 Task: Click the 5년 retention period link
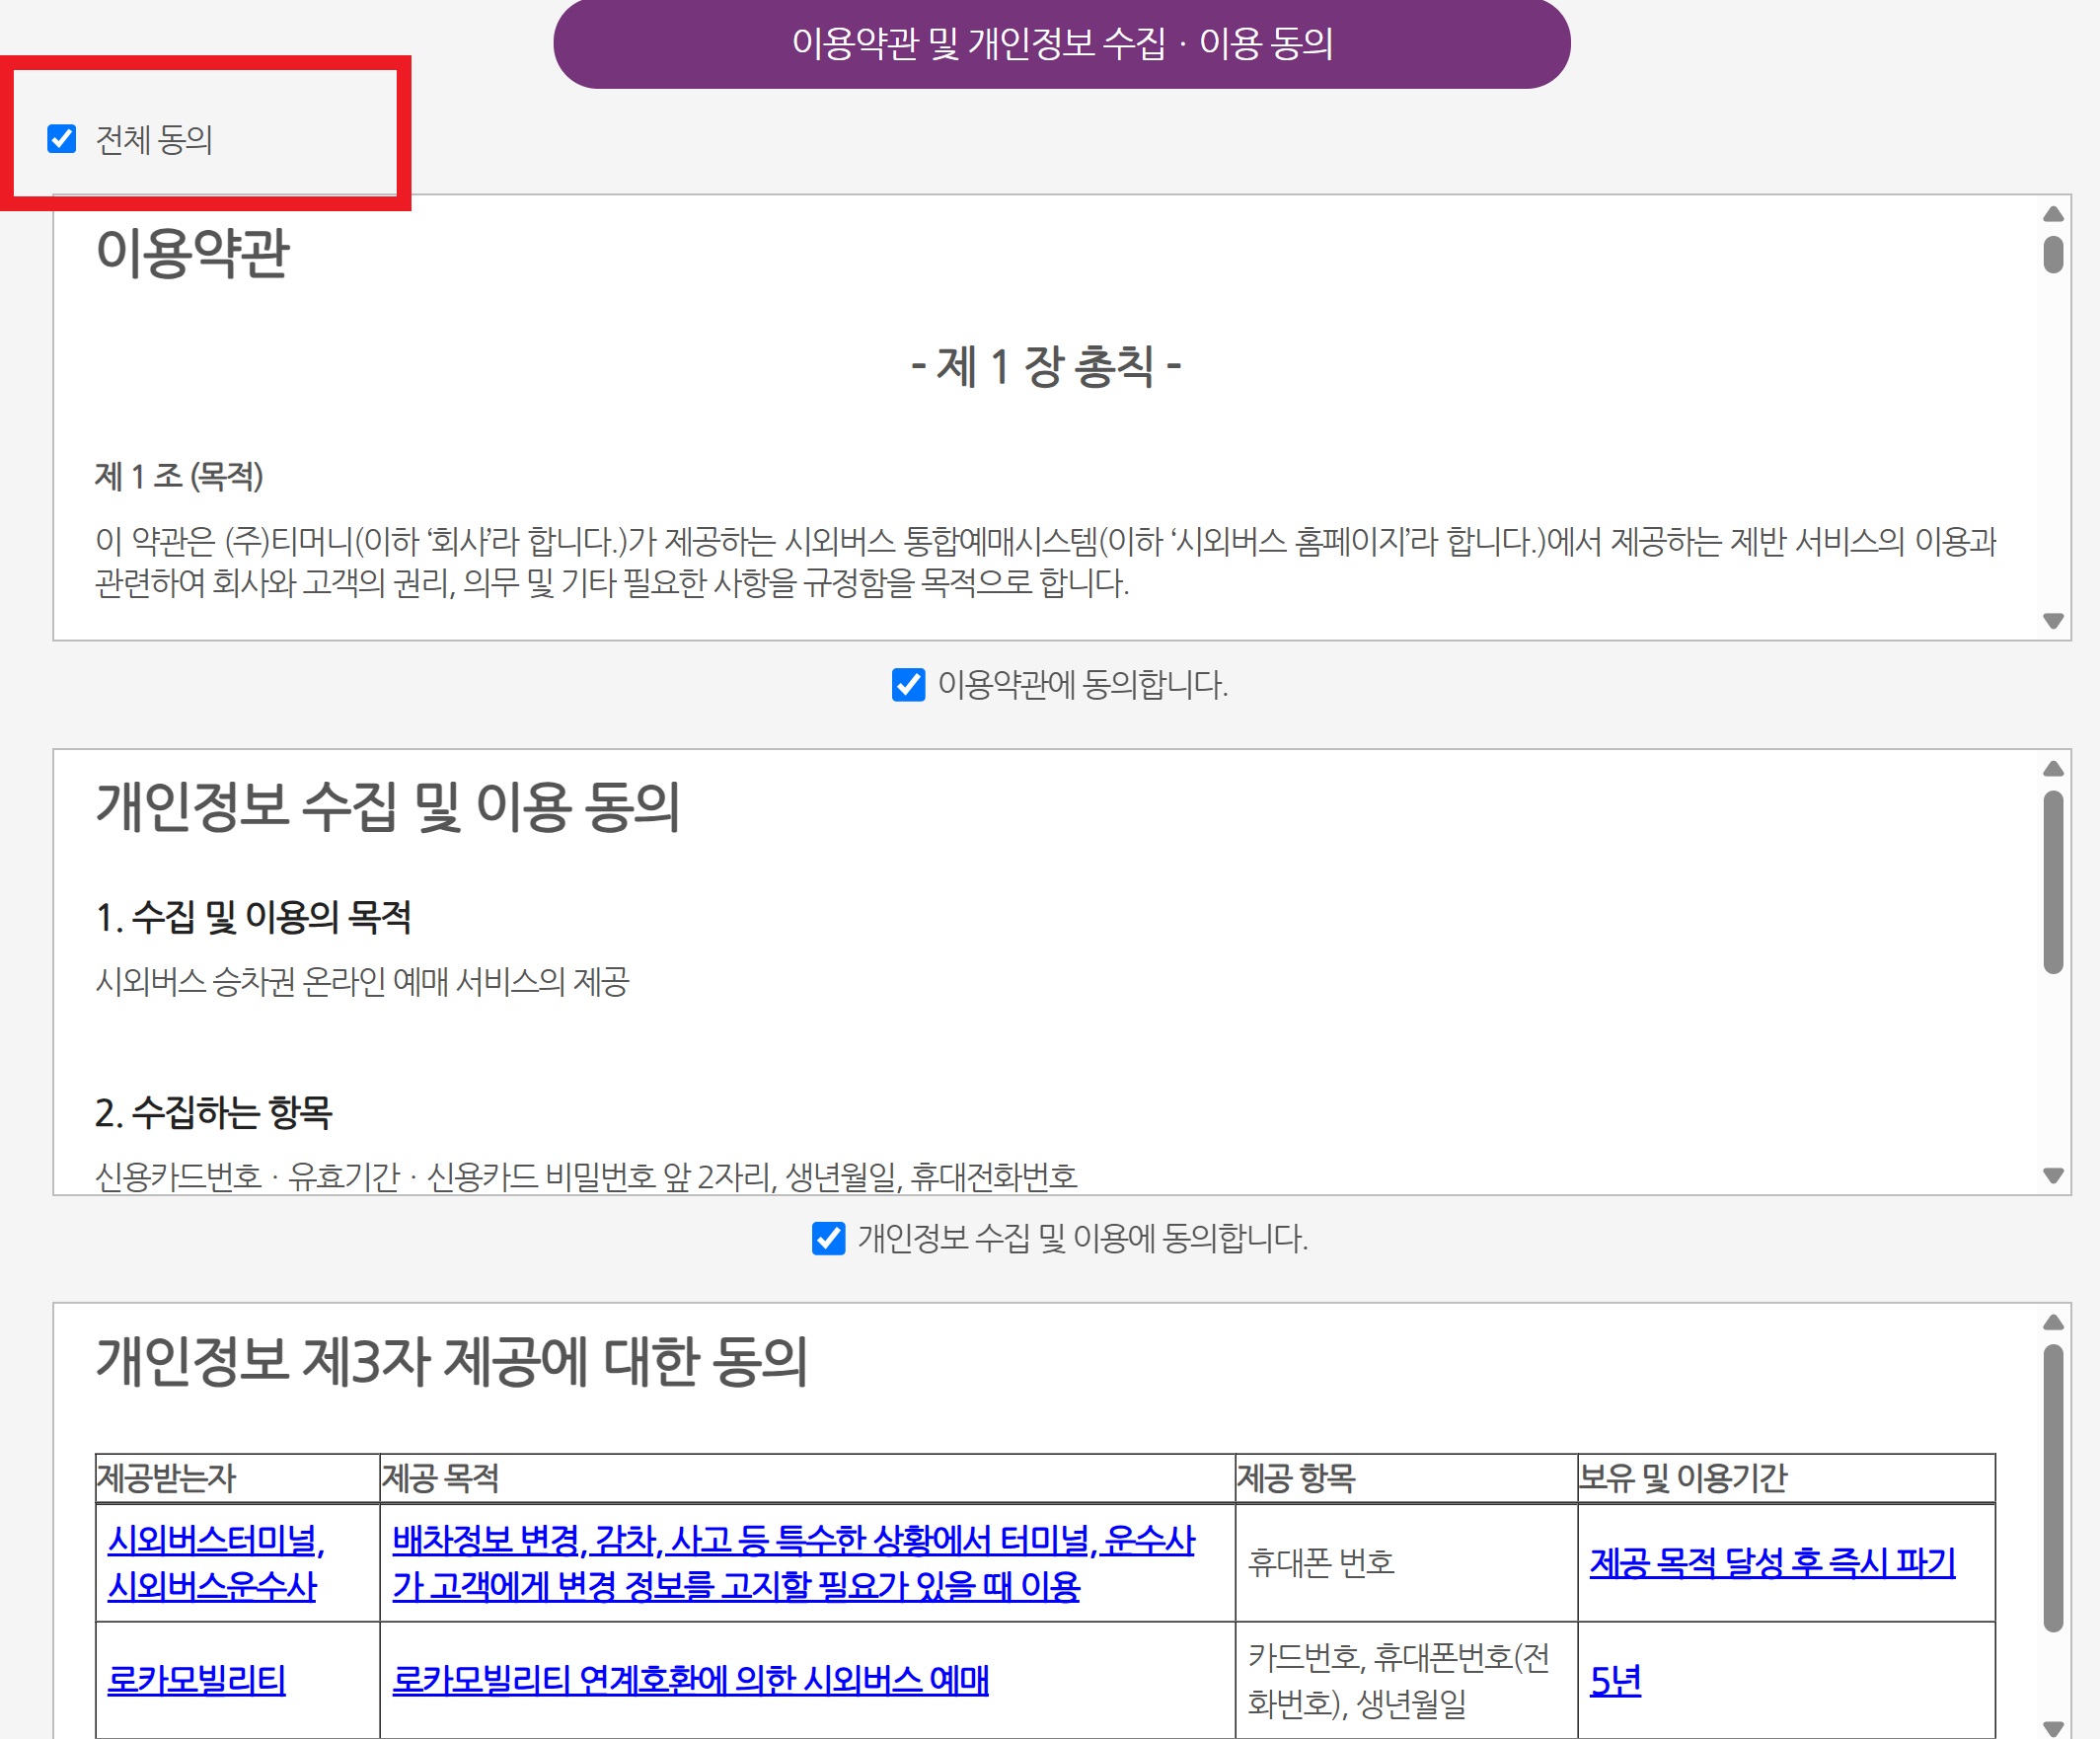coord(1615,1680)
